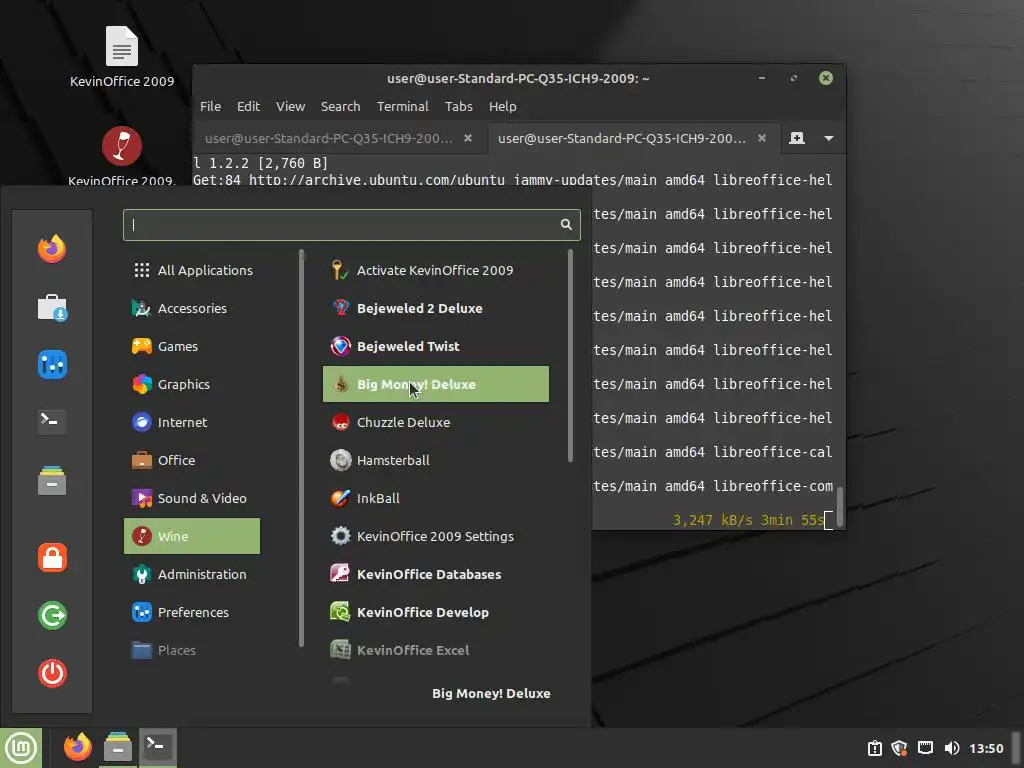
Task: Launch Activate KevinOffice 2009
Action: 436,270
